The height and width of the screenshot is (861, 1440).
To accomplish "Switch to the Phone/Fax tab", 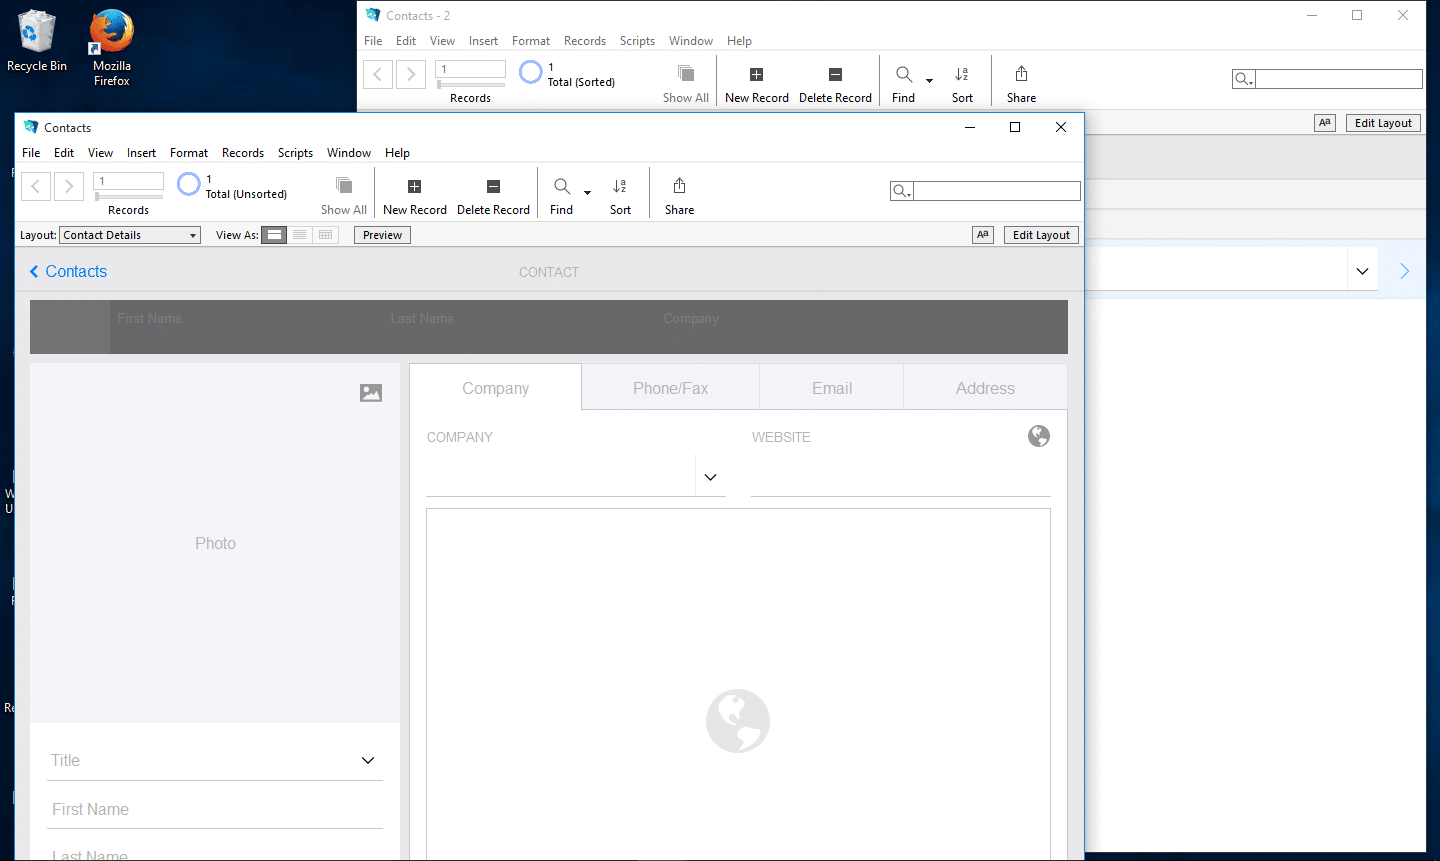I will pyautogui.click(x=670, y=387).
